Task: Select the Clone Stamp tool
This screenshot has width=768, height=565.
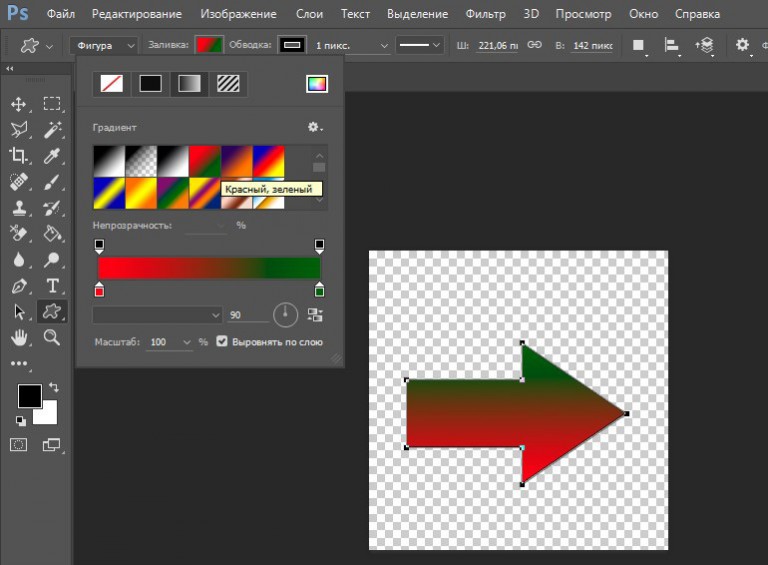Action: (x=19, y=208)
